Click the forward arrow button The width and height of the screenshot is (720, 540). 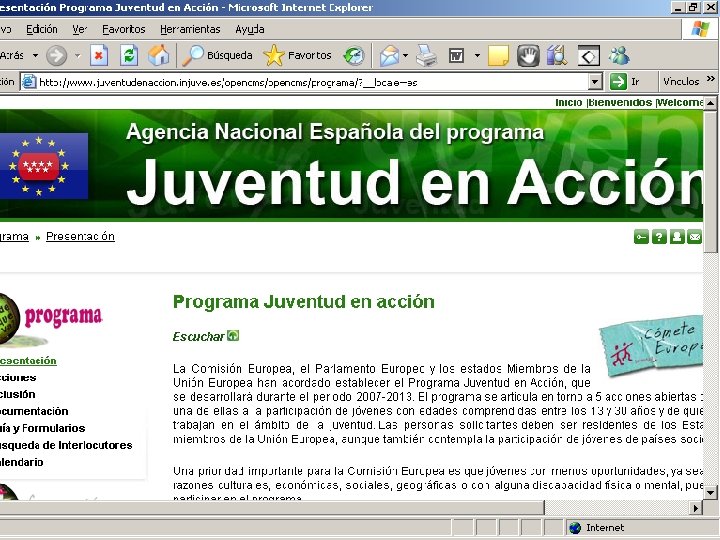(x=57, y=56)
